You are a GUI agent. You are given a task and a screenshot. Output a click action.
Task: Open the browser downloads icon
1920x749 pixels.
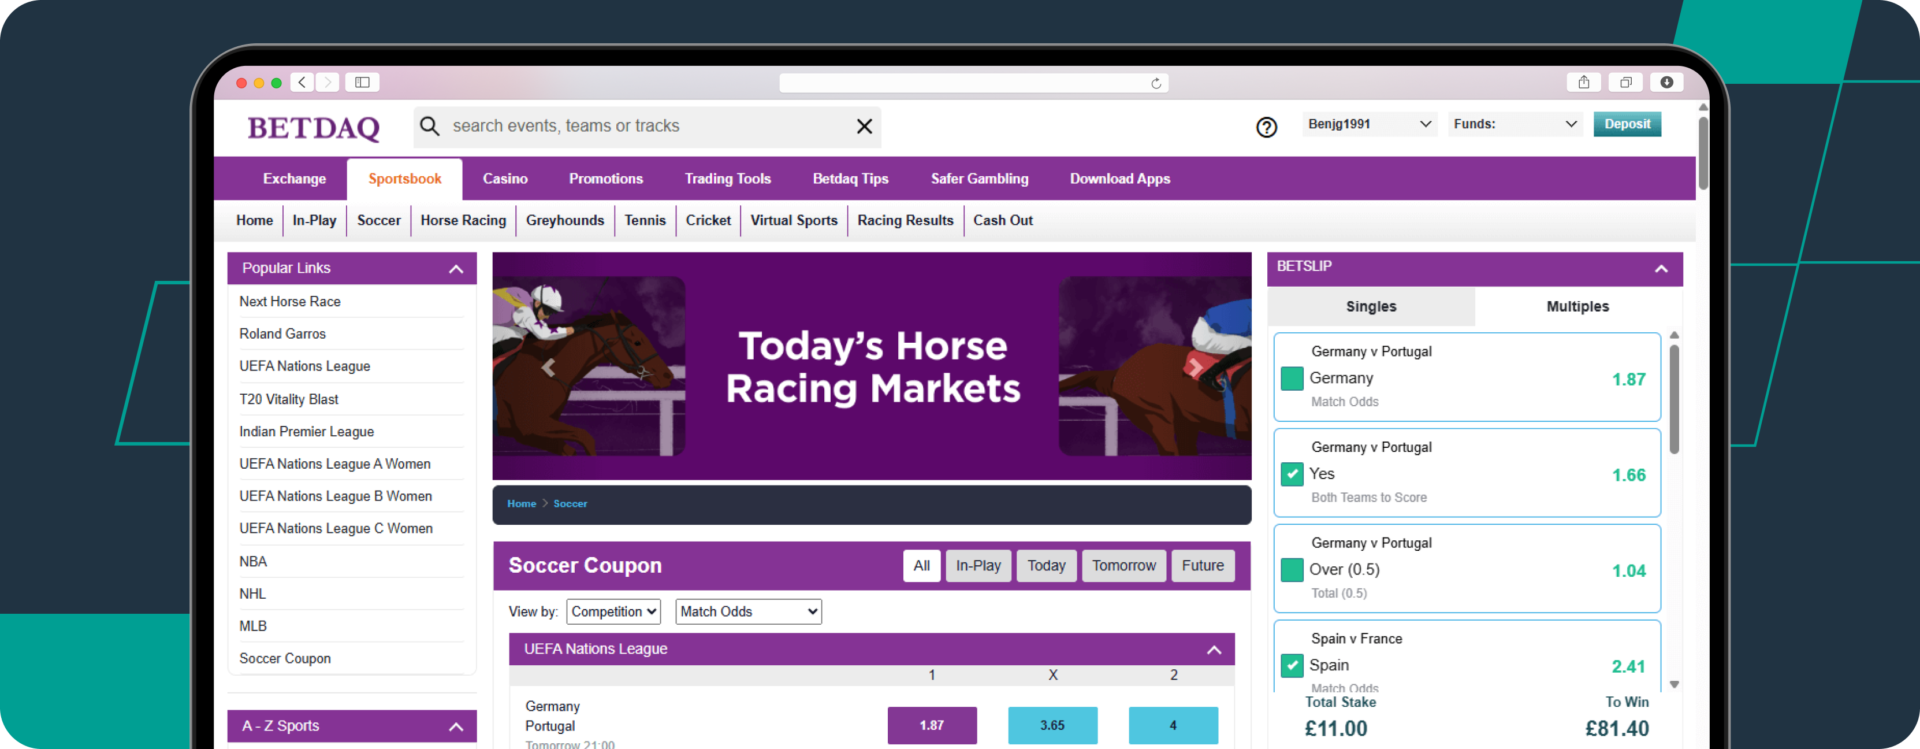tap(1667, 82)
